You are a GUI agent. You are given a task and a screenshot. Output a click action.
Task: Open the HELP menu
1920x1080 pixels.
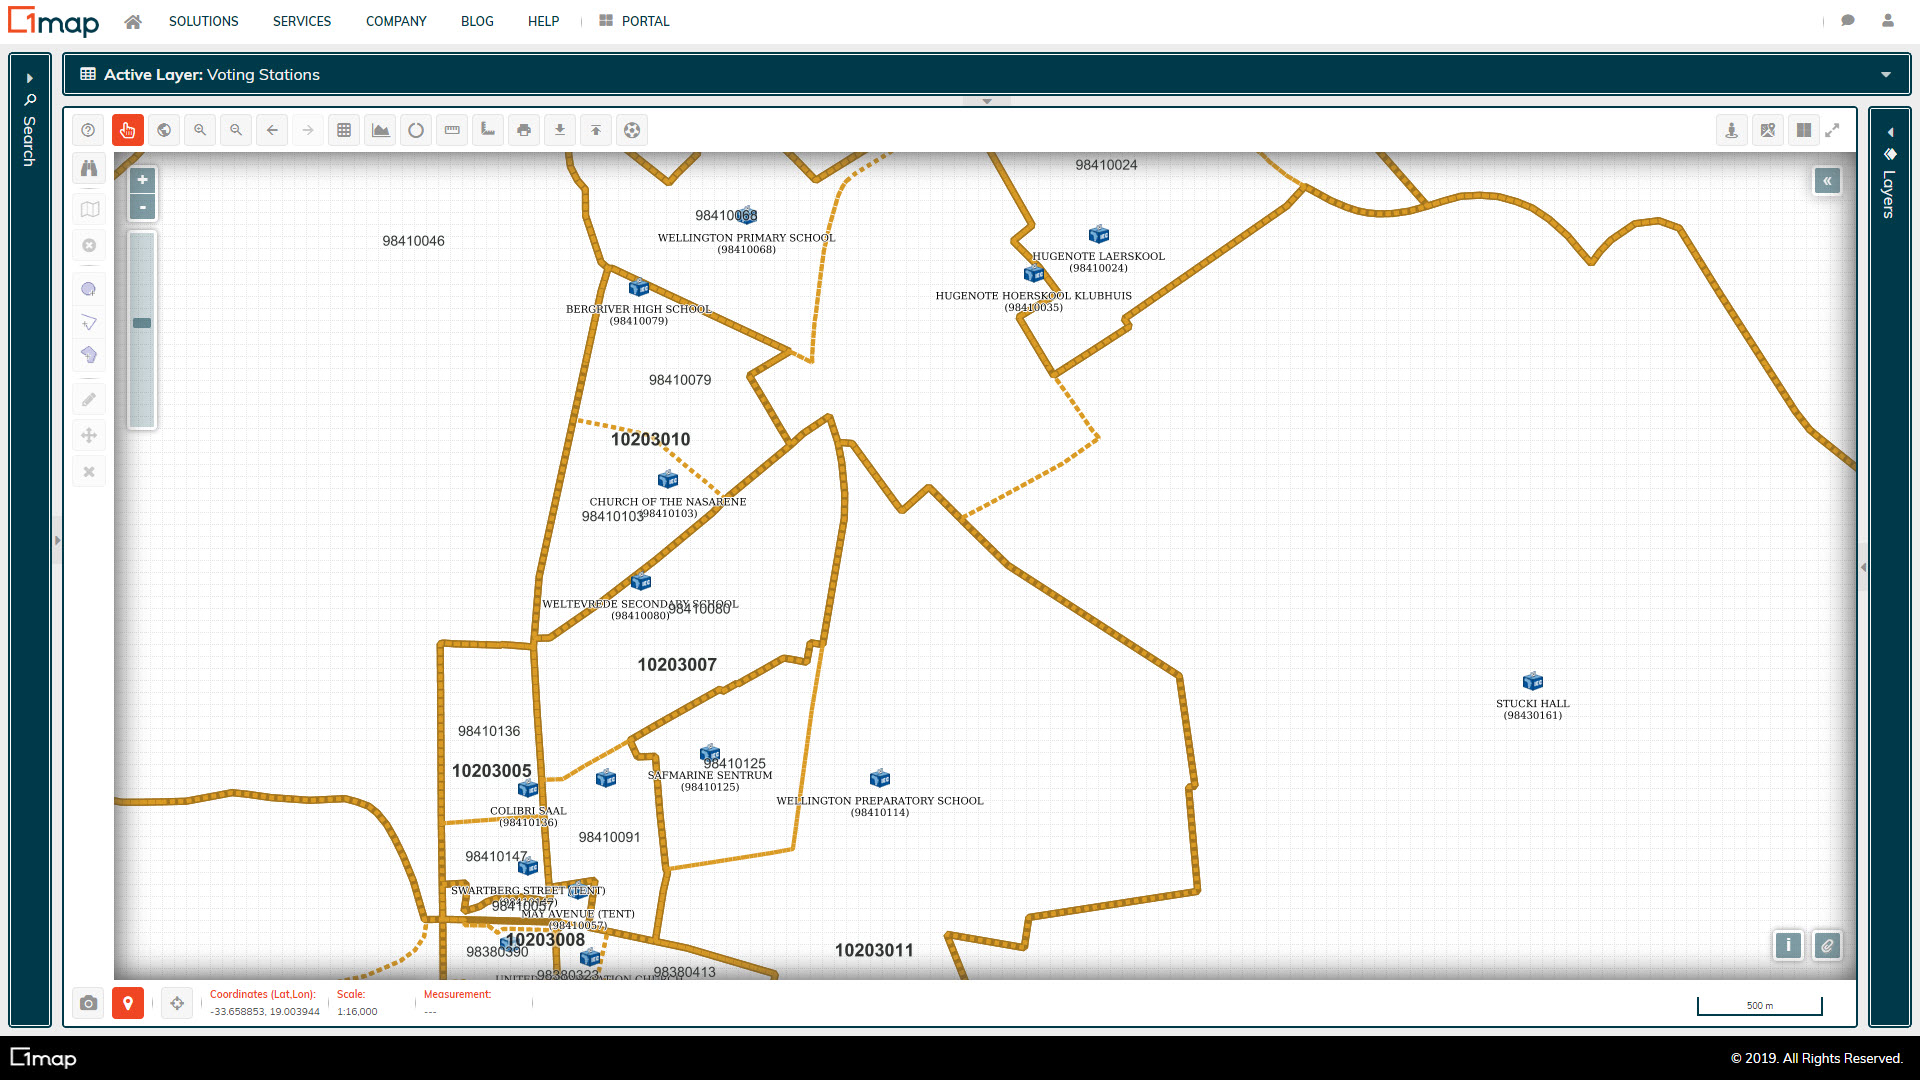point(543,21)
